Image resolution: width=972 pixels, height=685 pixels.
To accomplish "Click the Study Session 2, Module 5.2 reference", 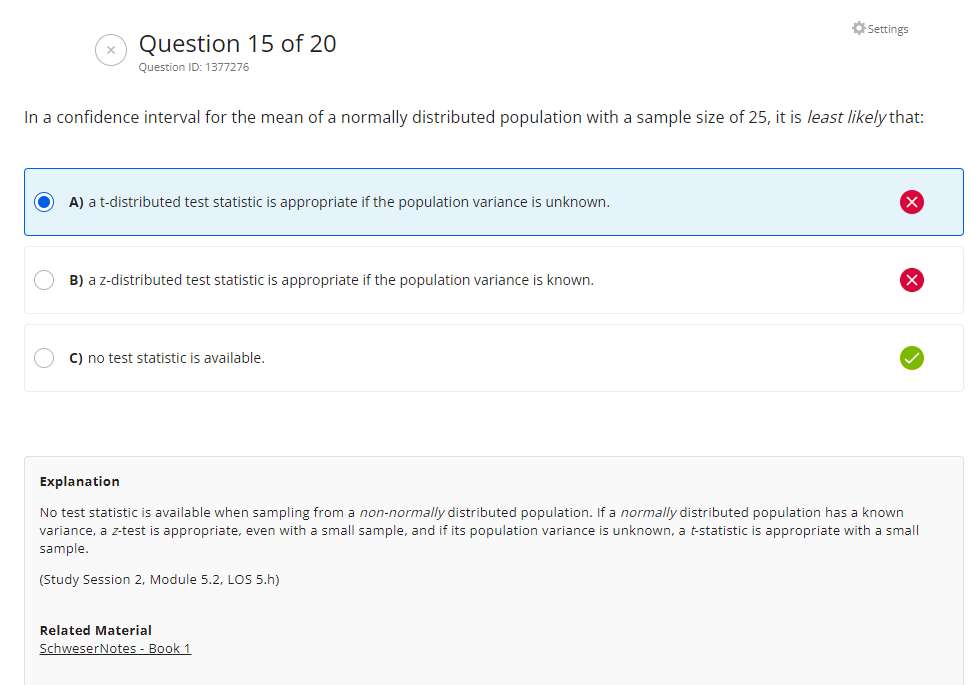I will (159, 579).
